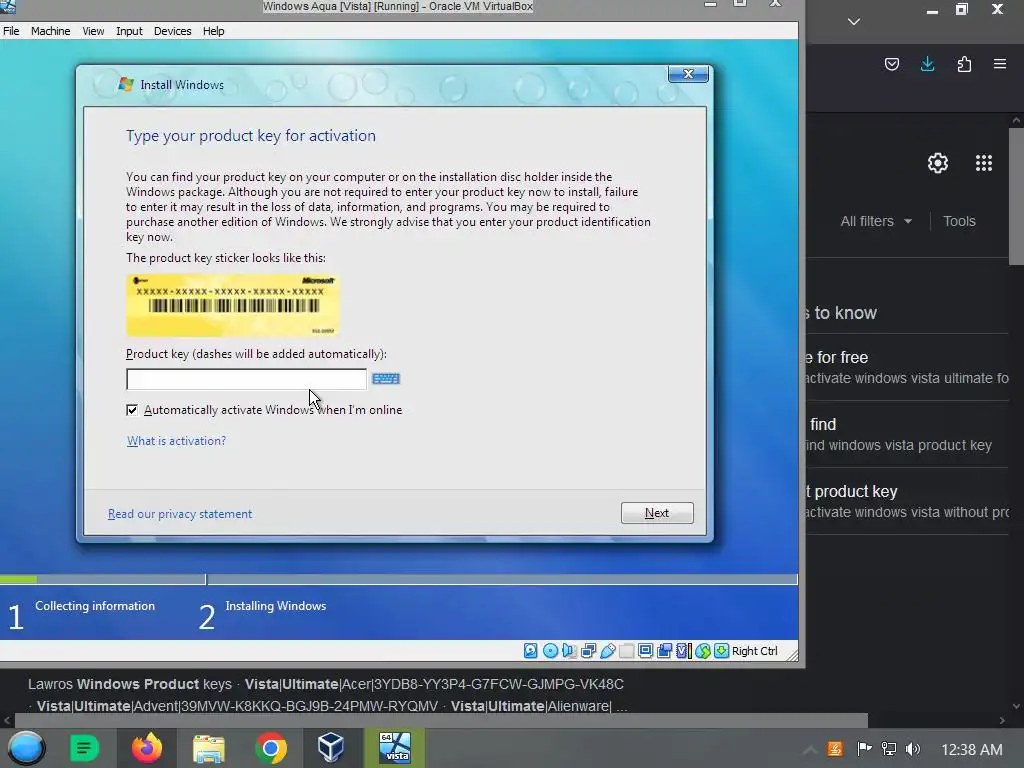Click the product key text field
Image resolution: width=1024 pixels, height=768 pixels.
[246, 379]
